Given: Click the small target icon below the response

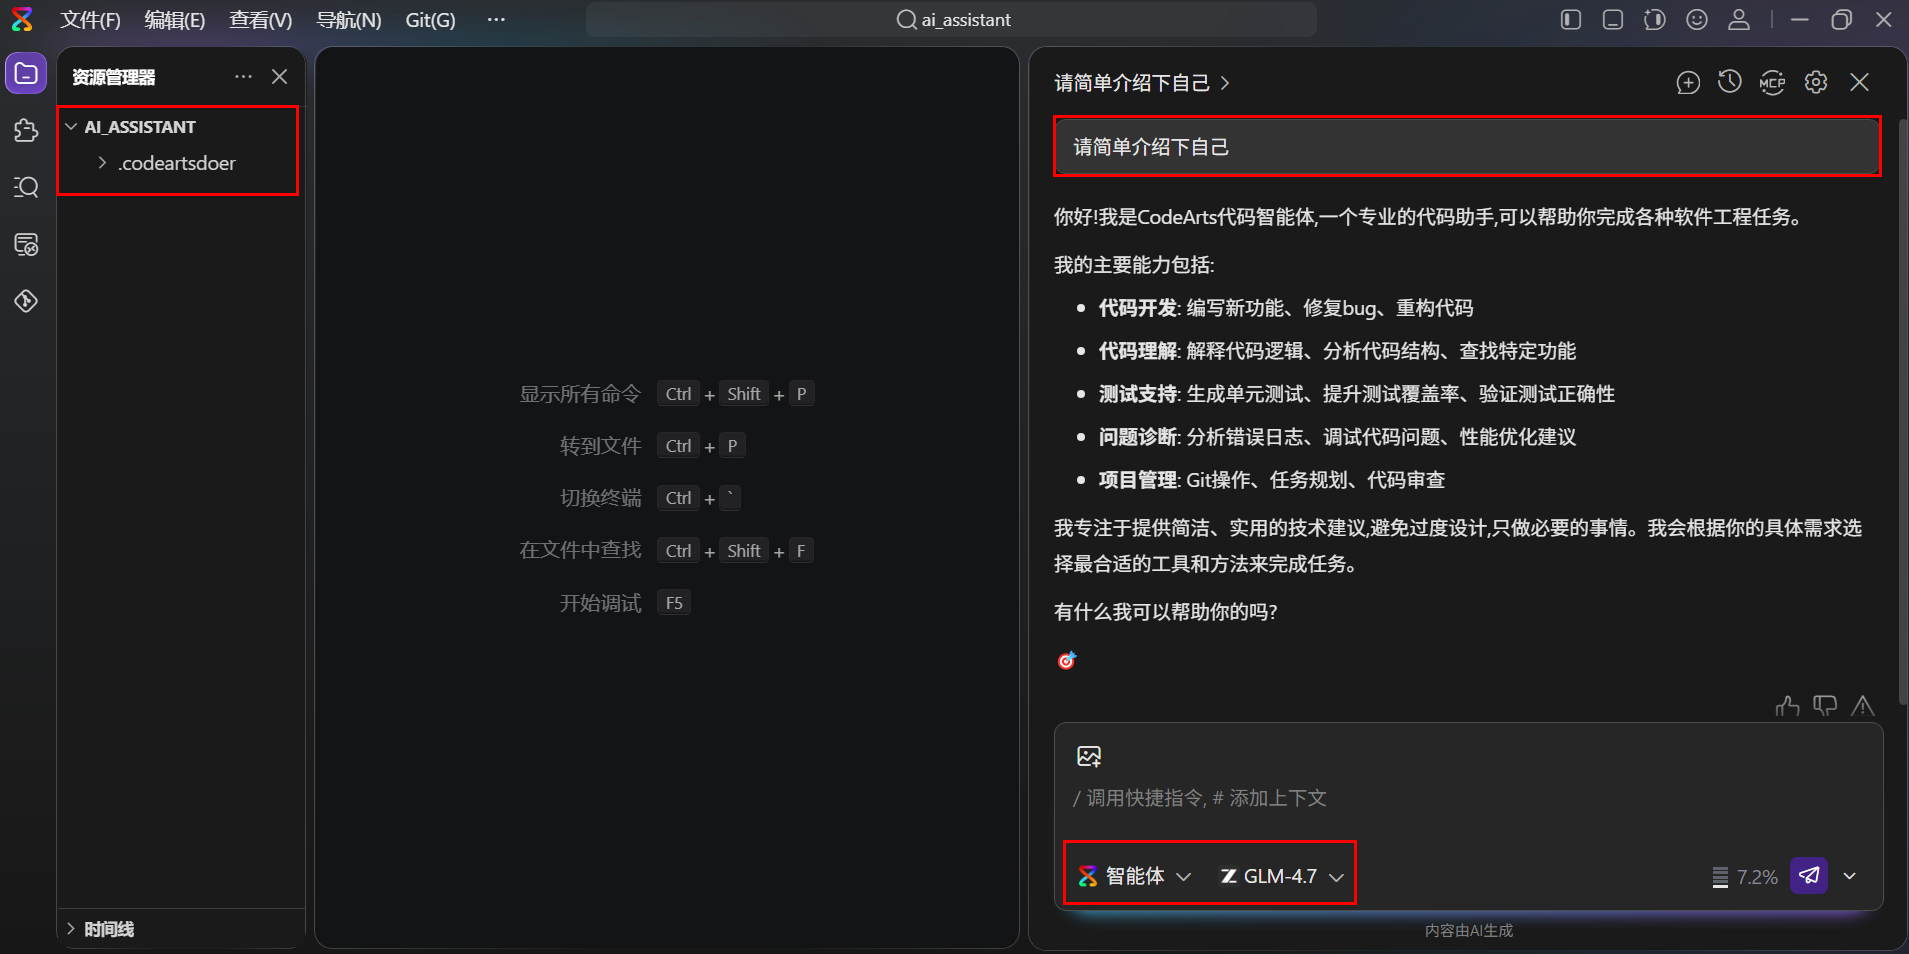Looking at the screenshot, I should (1067, 660).
